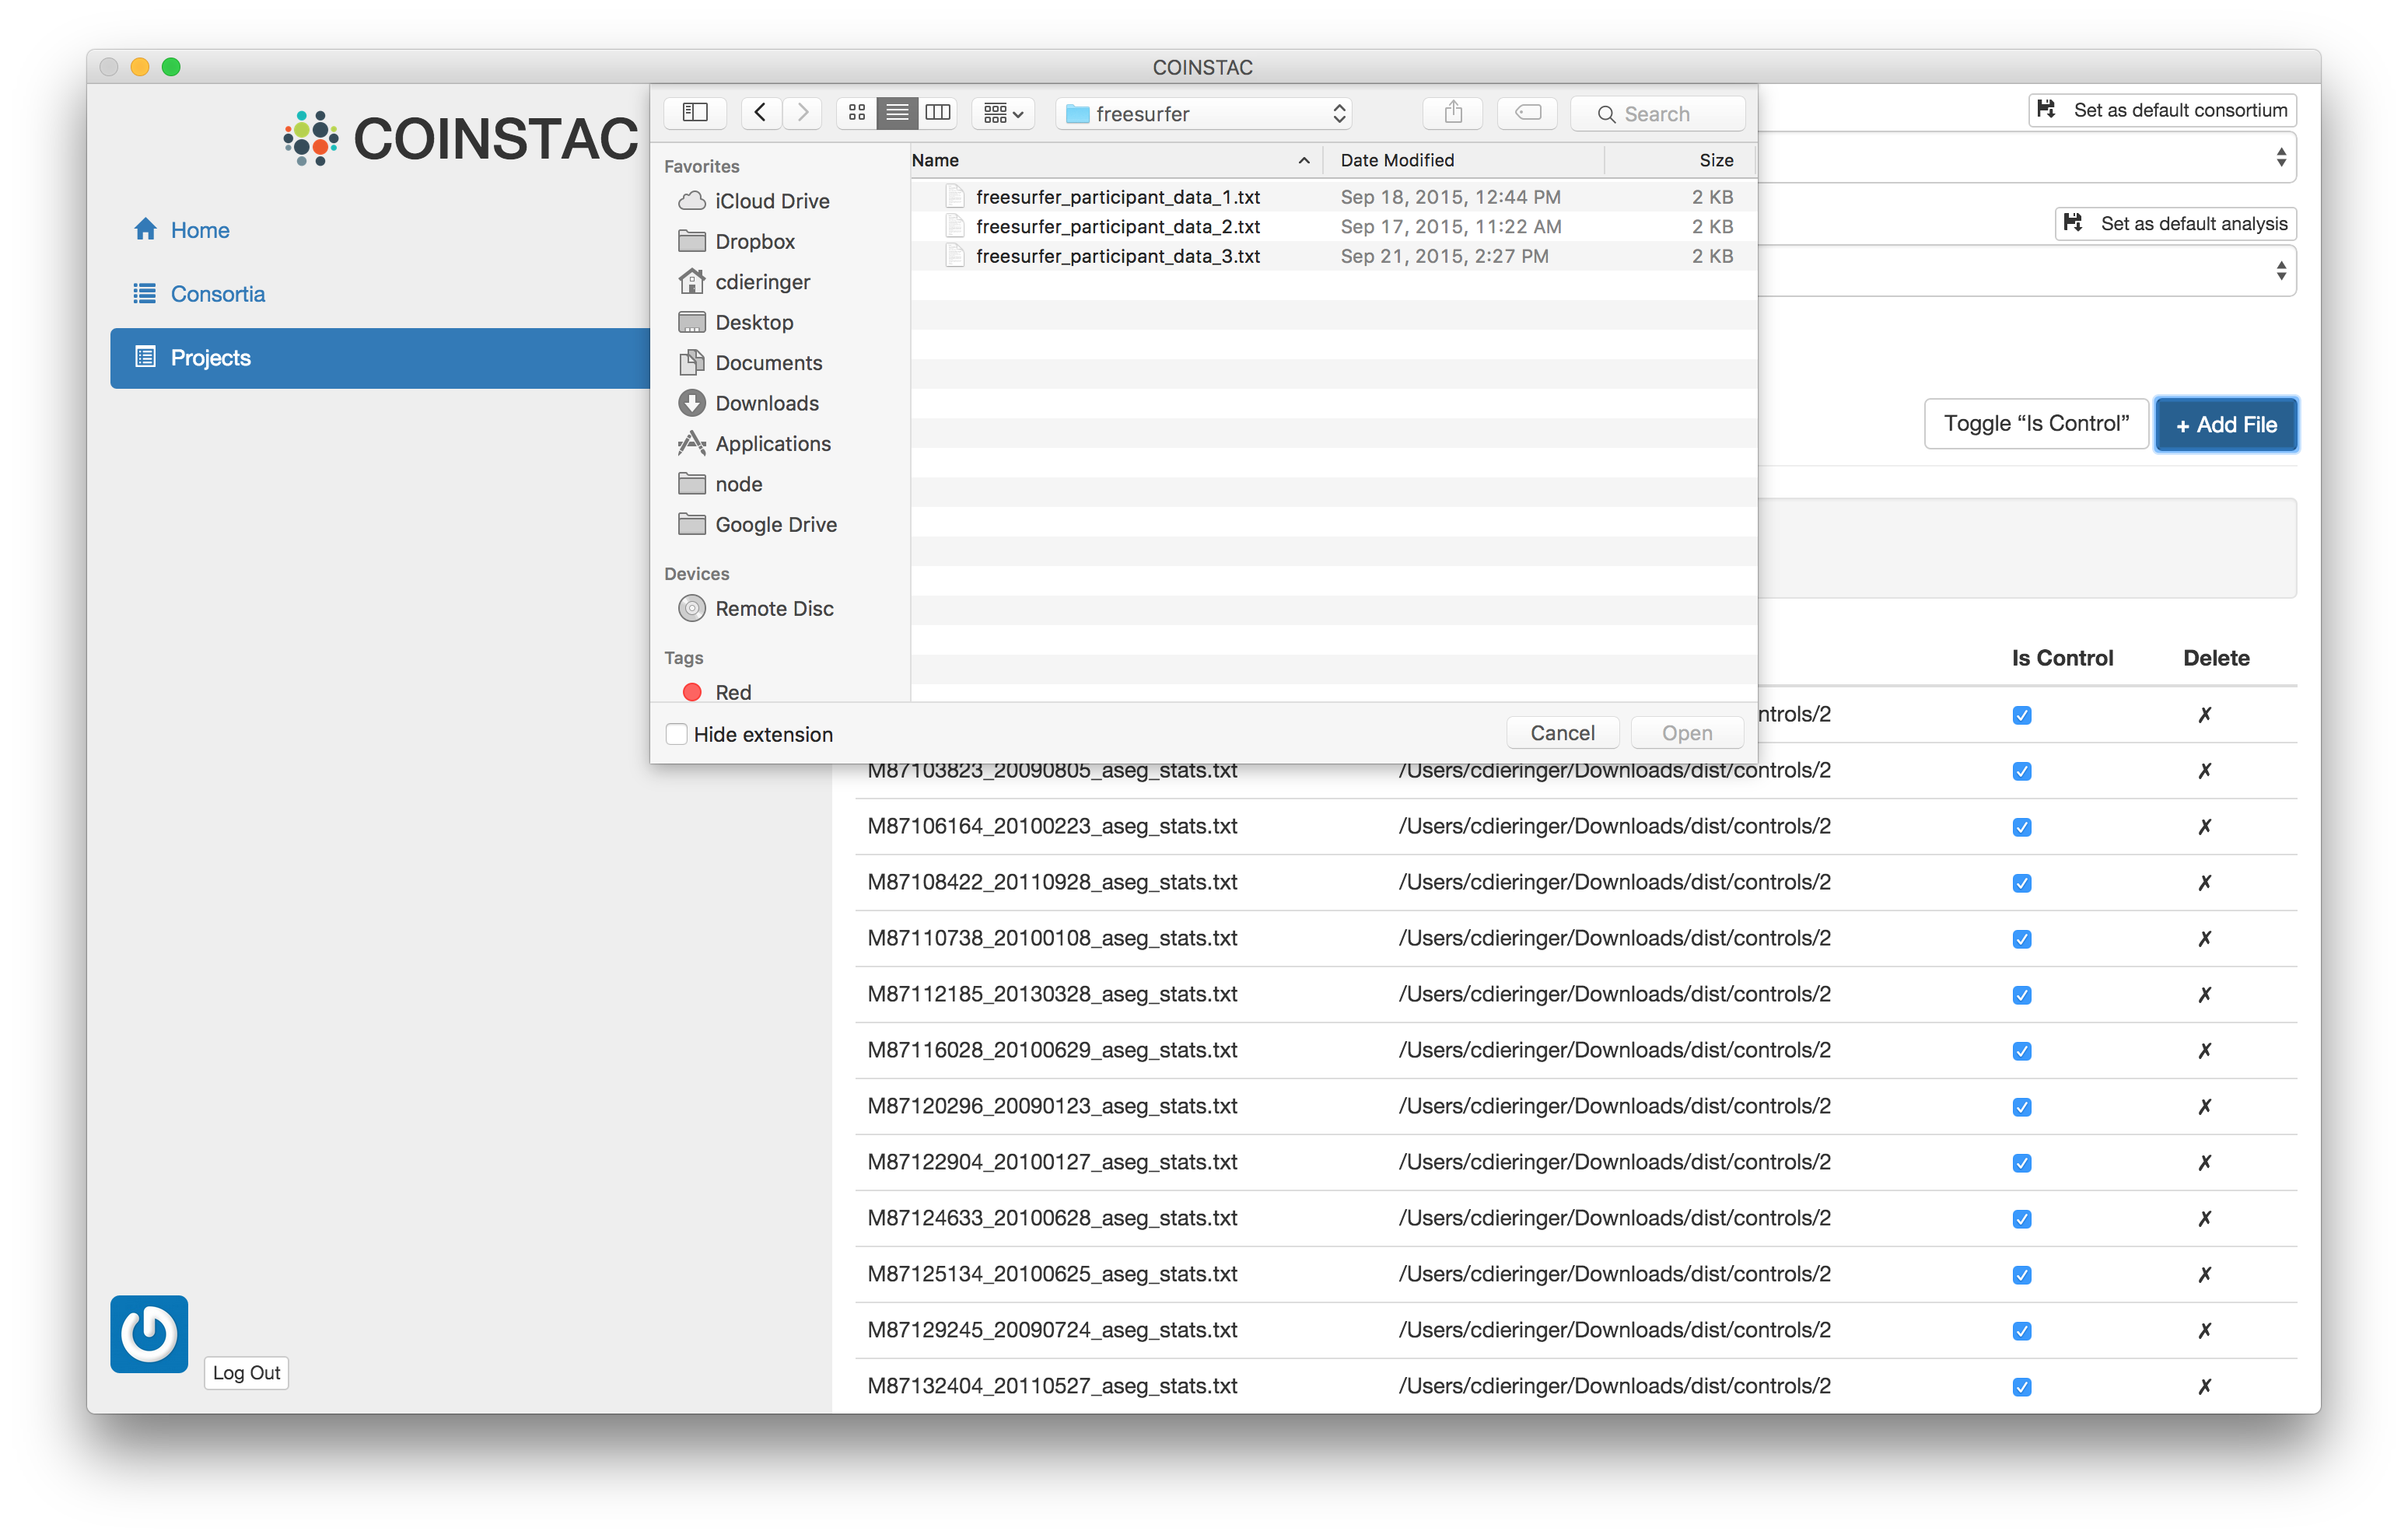2408x1538 pixels.
Task: Enable the Hide extension checkbox
Action: tap(677, 734)
